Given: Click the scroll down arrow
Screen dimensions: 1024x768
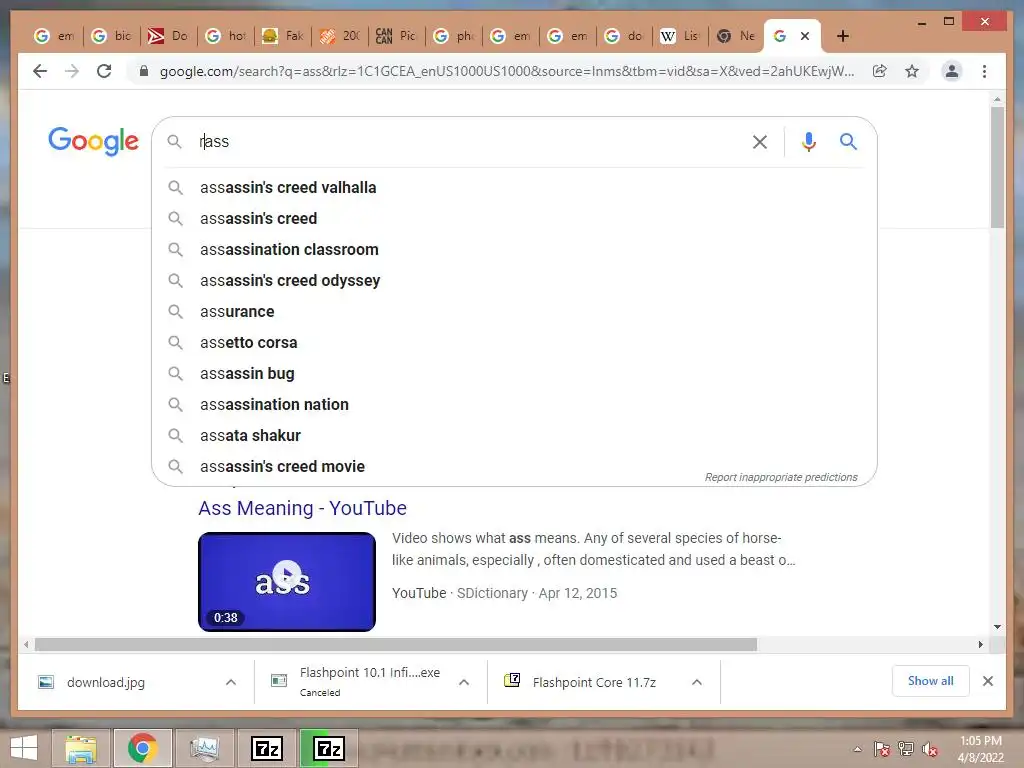Looking at the screenshot, I should point(997,627).
